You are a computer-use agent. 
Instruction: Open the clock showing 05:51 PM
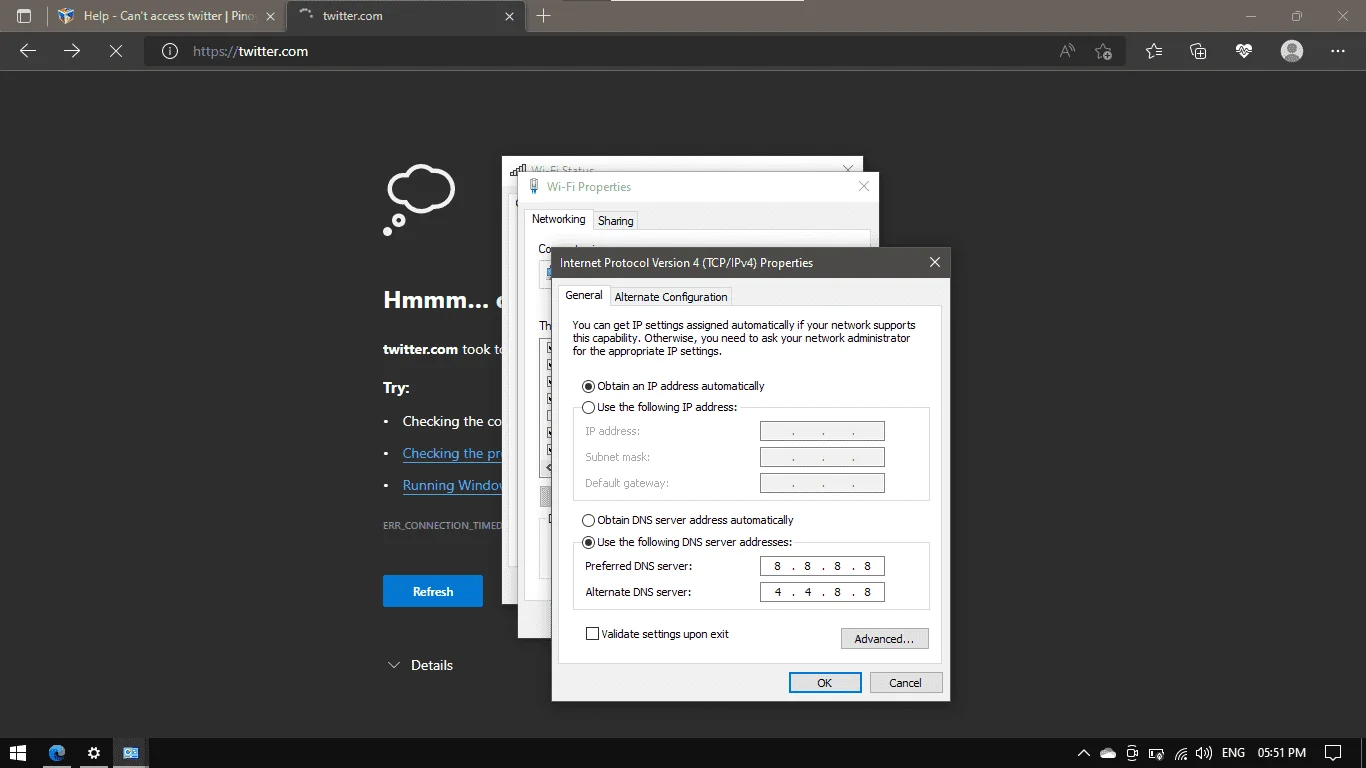(x=1282, y=753)
